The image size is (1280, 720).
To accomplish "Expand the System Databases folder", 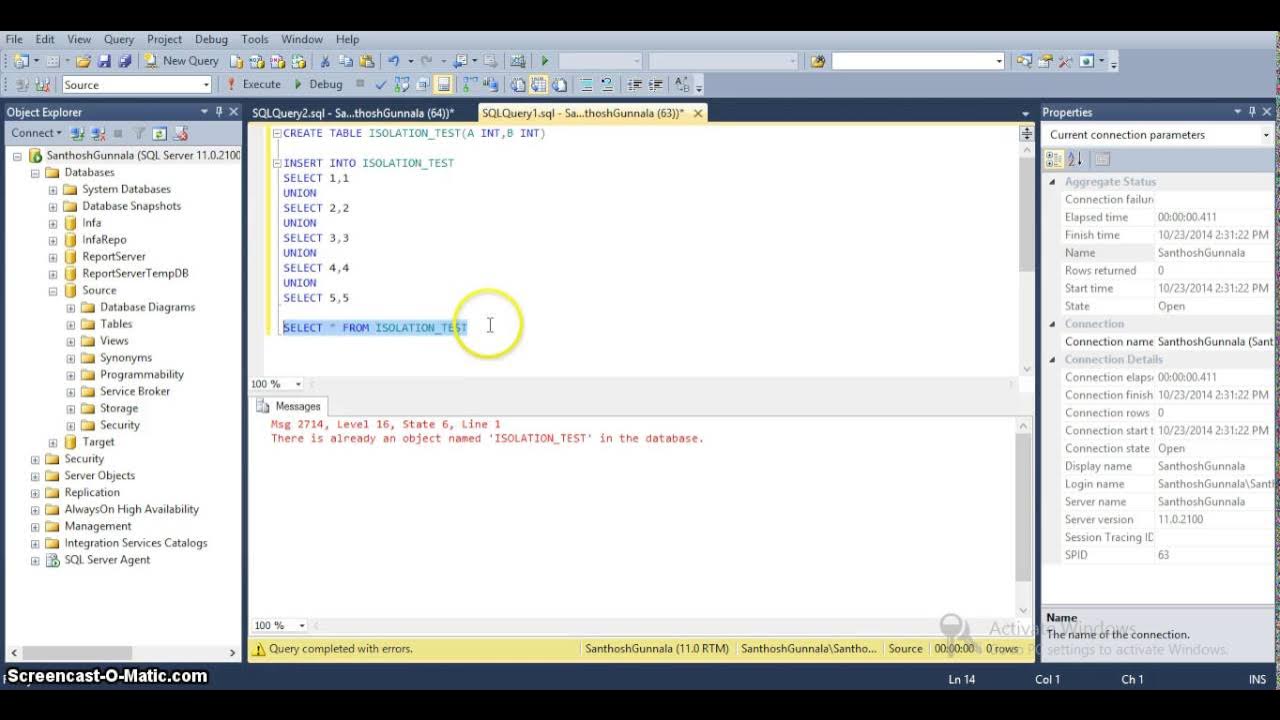I will pos(54,190).
